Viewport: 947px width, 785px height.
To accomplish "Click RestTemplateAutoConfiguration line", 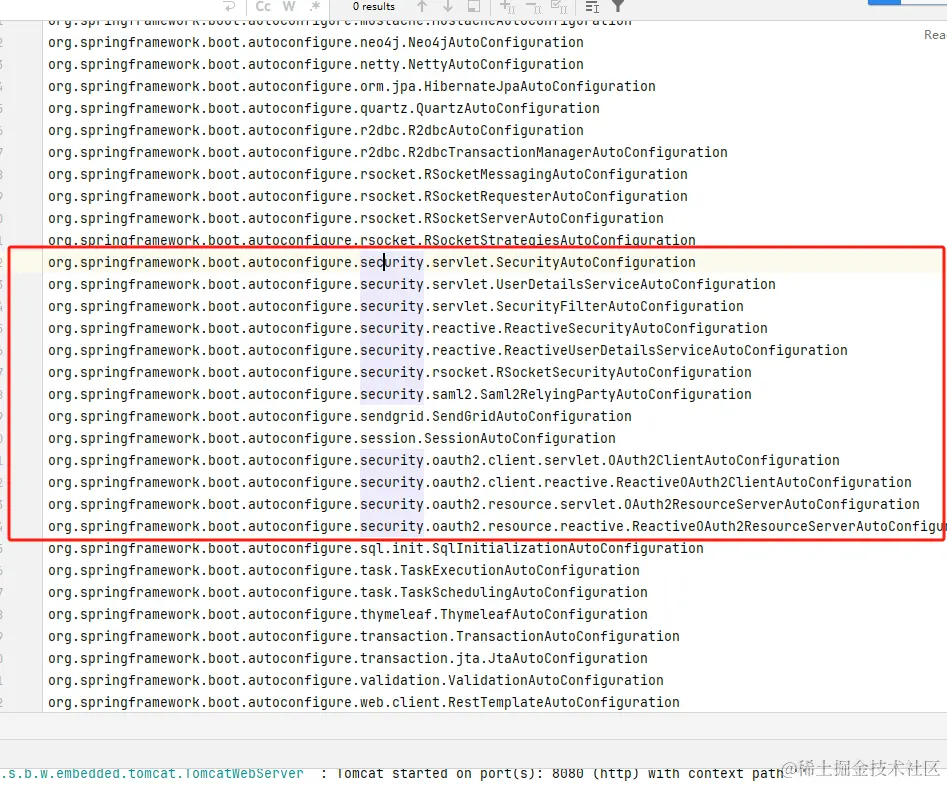I will [364, 702].
